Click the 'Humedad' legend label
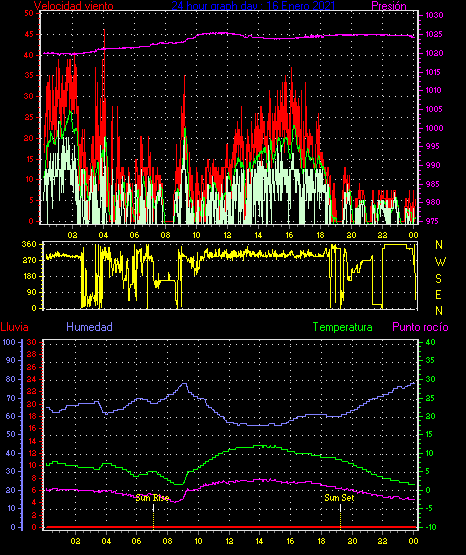Viewport: 466px width, 555px height. click(x=90, y=327)
